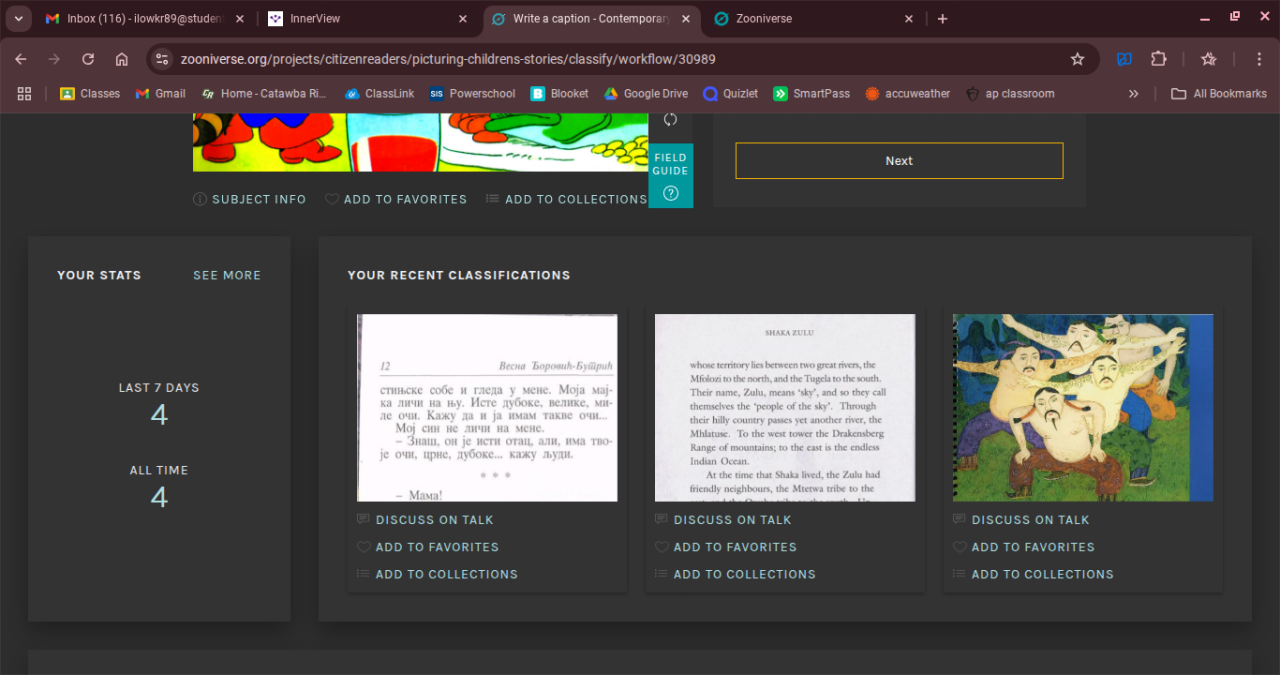The height and width of the screenshot is (675, 1280).
Task: Open the star toolbar icon beside Extensions
Action: pos(1208,59)
